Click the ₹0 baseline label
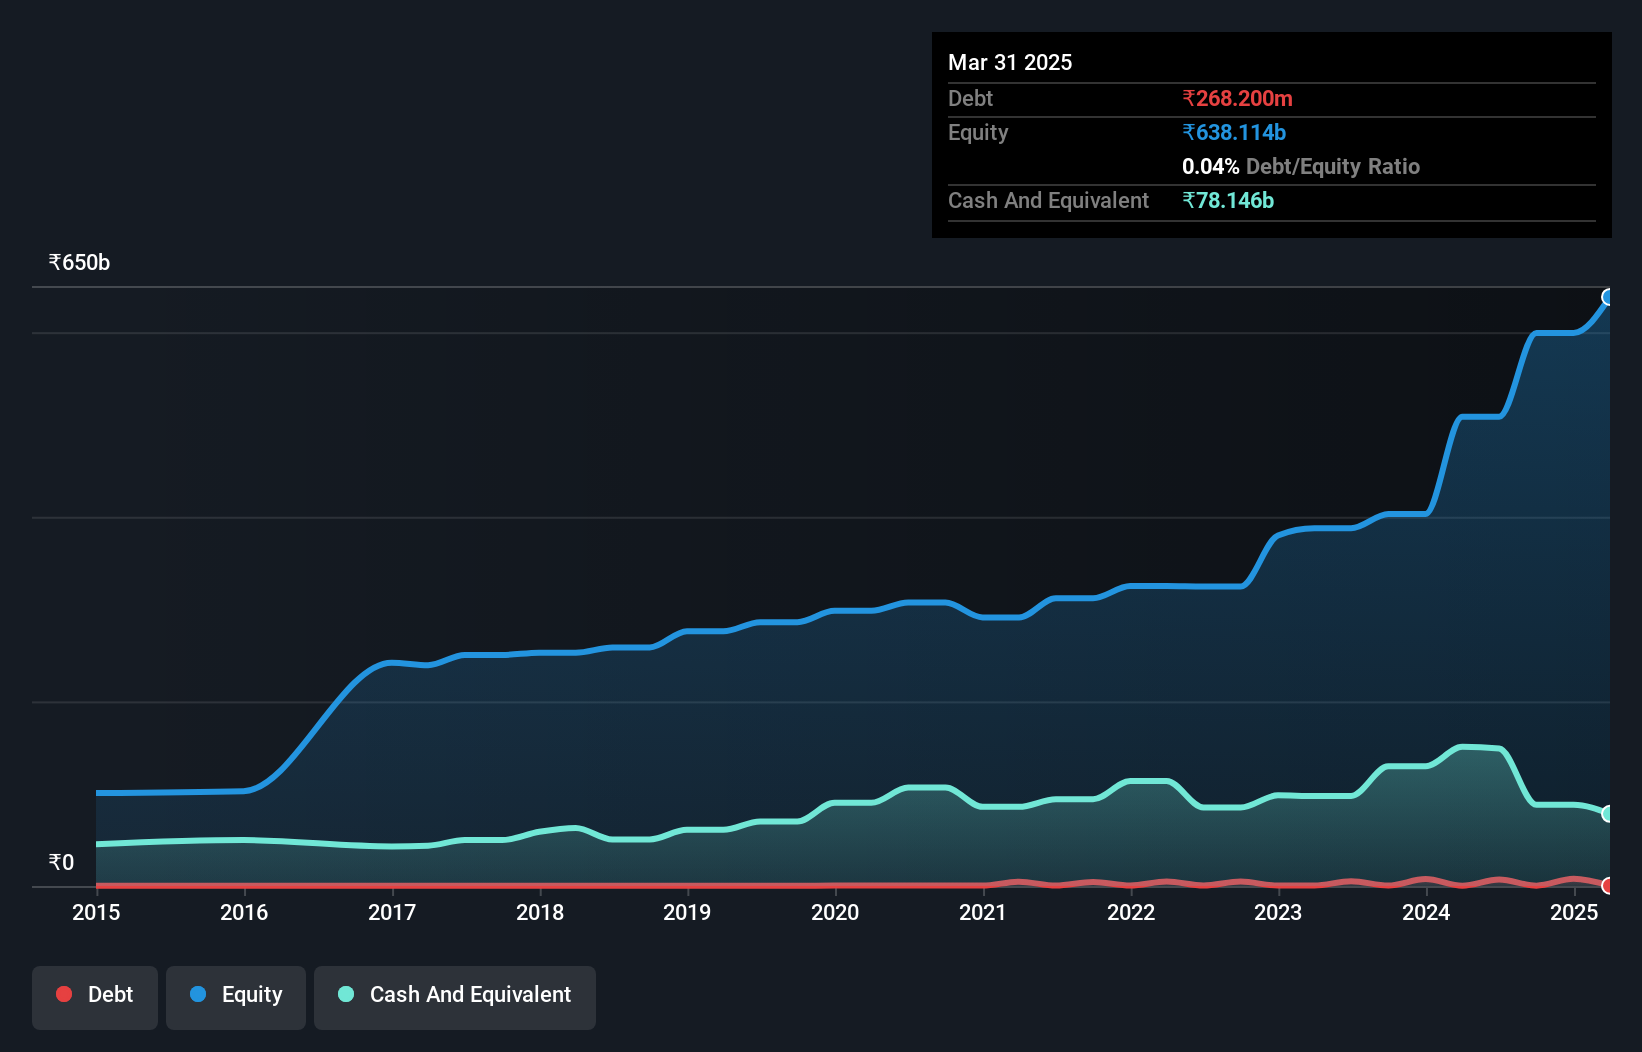1642x1052 pixels. point(61,862)
